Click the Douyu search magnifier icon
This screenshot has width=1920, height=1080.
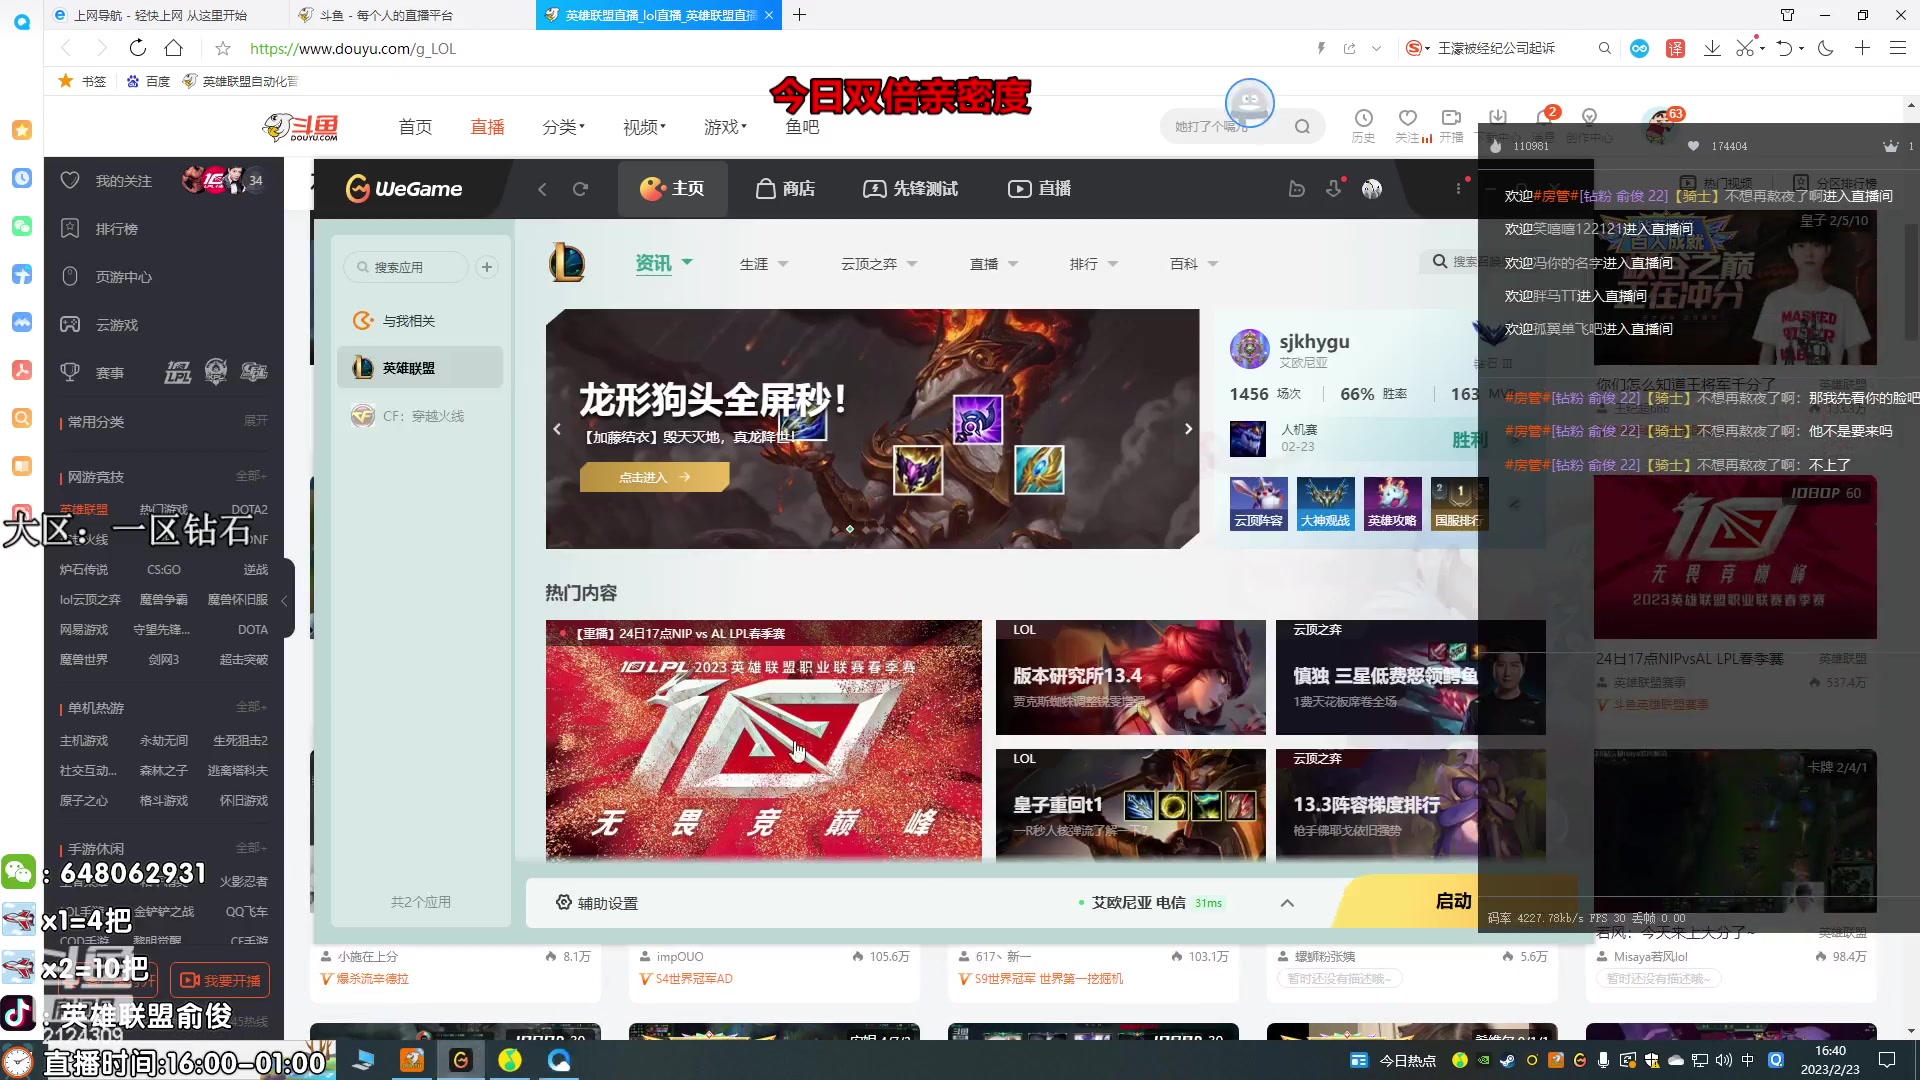click(1302, 127)
